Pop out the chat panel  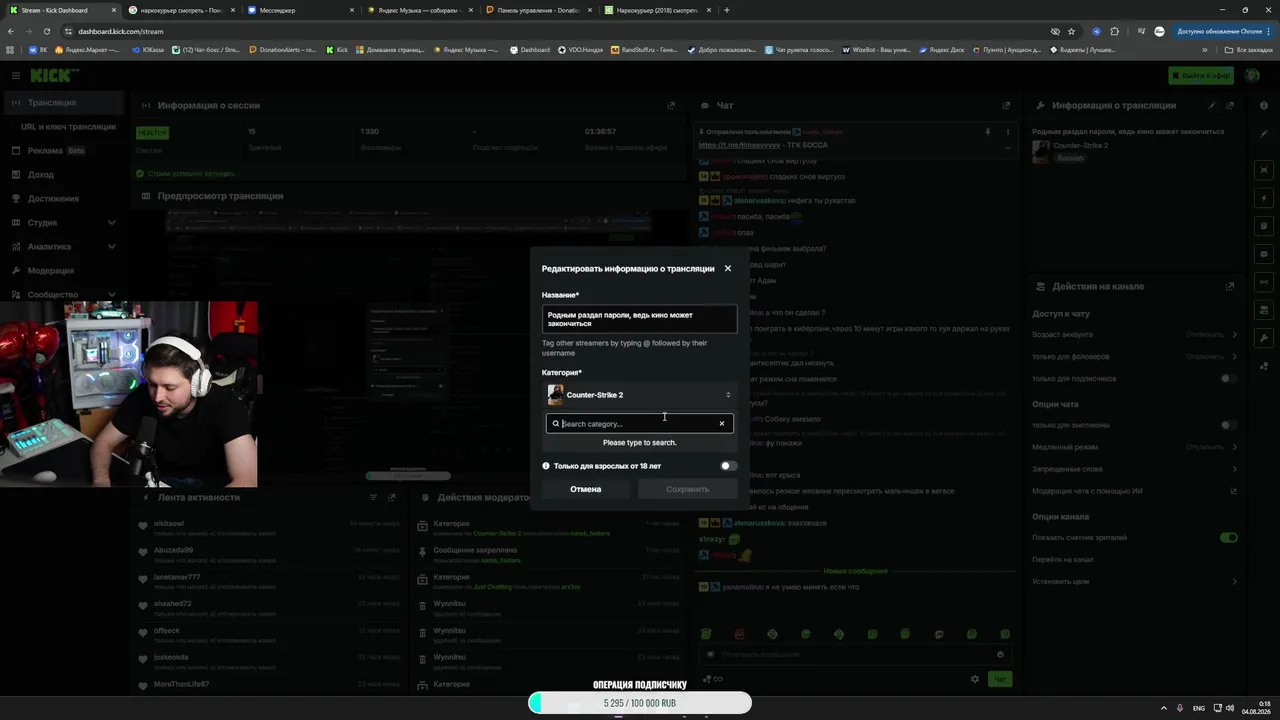1006,105
